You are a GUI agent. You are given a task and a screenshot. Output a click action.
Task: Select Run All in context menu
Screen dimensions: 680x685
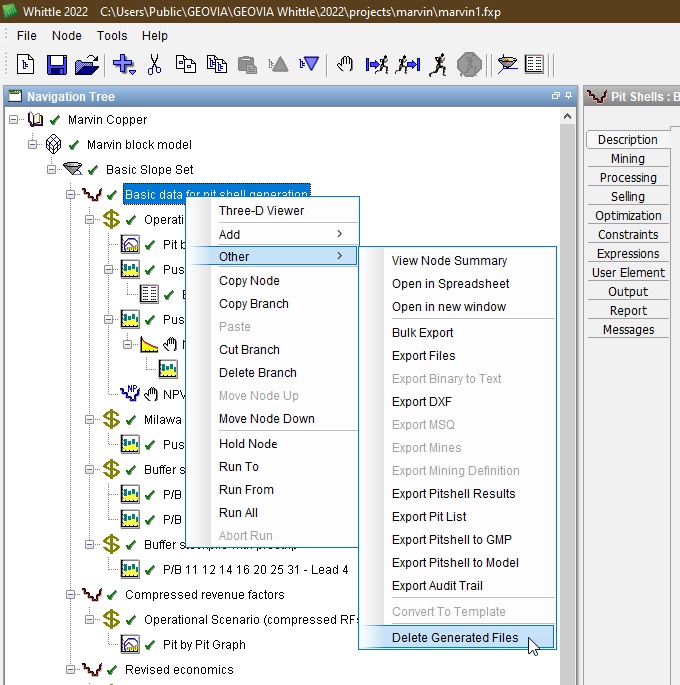point(272,512)
